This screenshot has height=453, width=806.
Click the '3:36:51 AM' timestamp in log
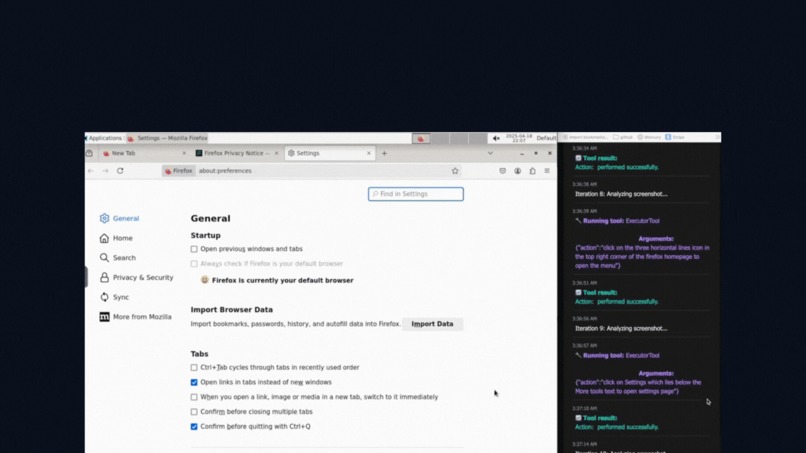coord(584,283)
